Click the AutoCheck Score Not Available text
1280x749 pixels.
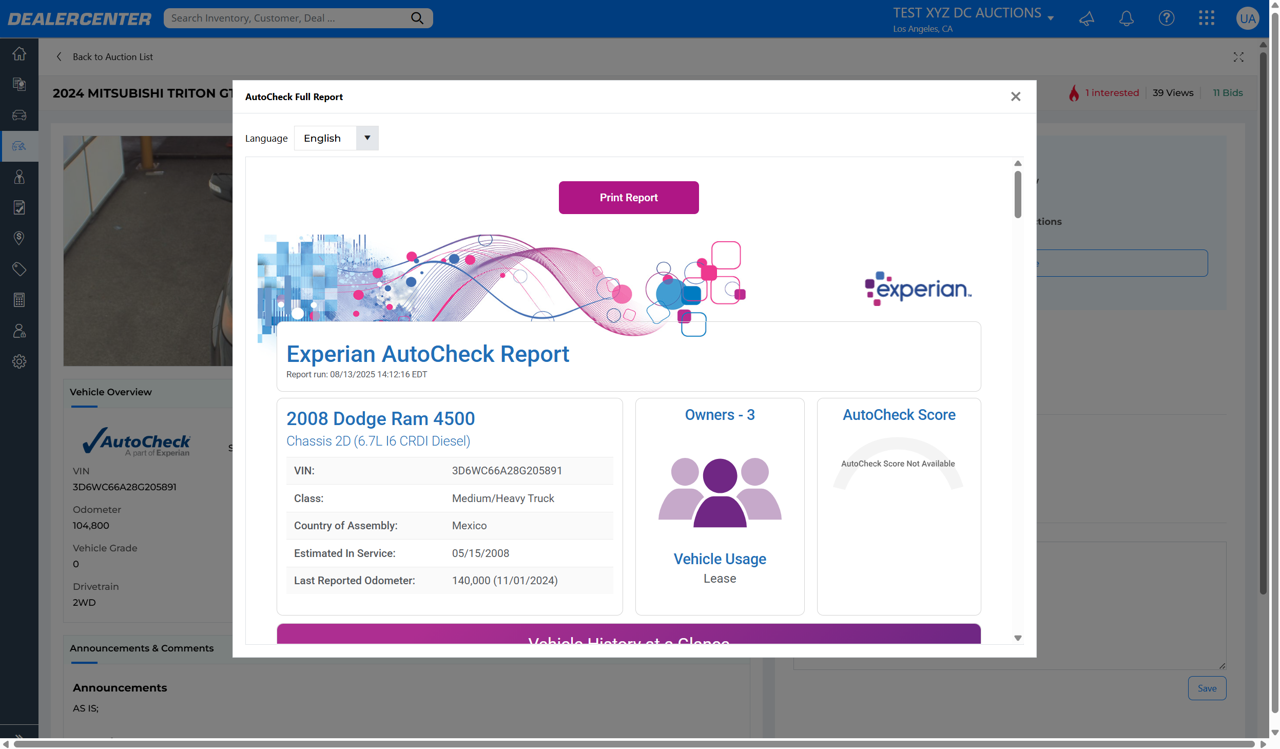[x=898, y=464]
